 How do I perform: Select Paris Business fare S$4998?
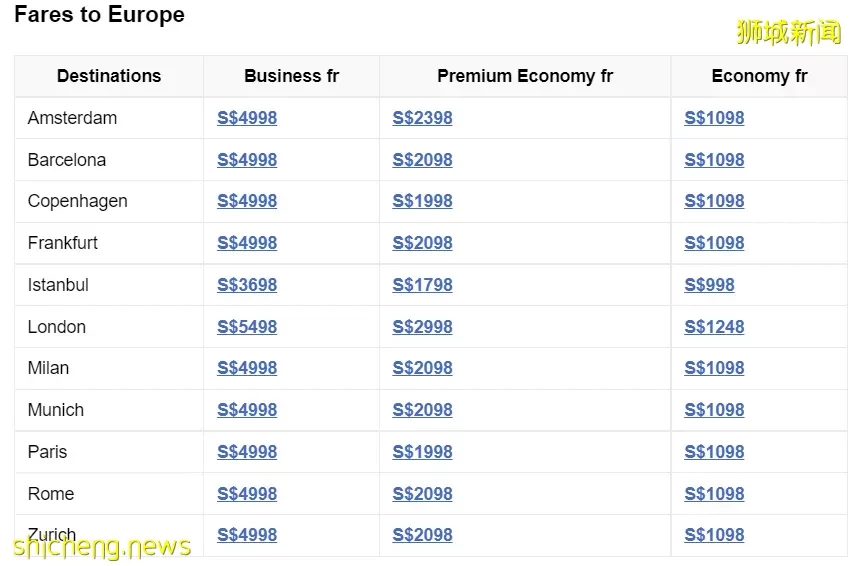pos(247,452)
